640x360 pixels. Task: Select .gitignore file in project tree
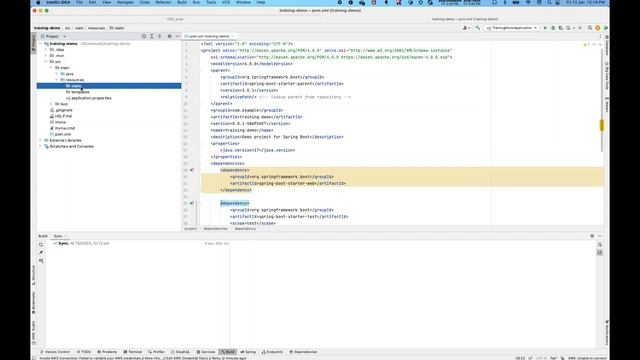click(x=61, y=110)
